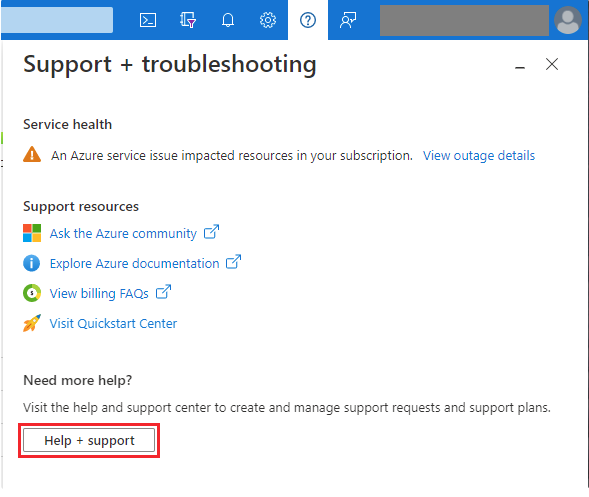
Task: Open View outage details link
Action: pos(479,156)
